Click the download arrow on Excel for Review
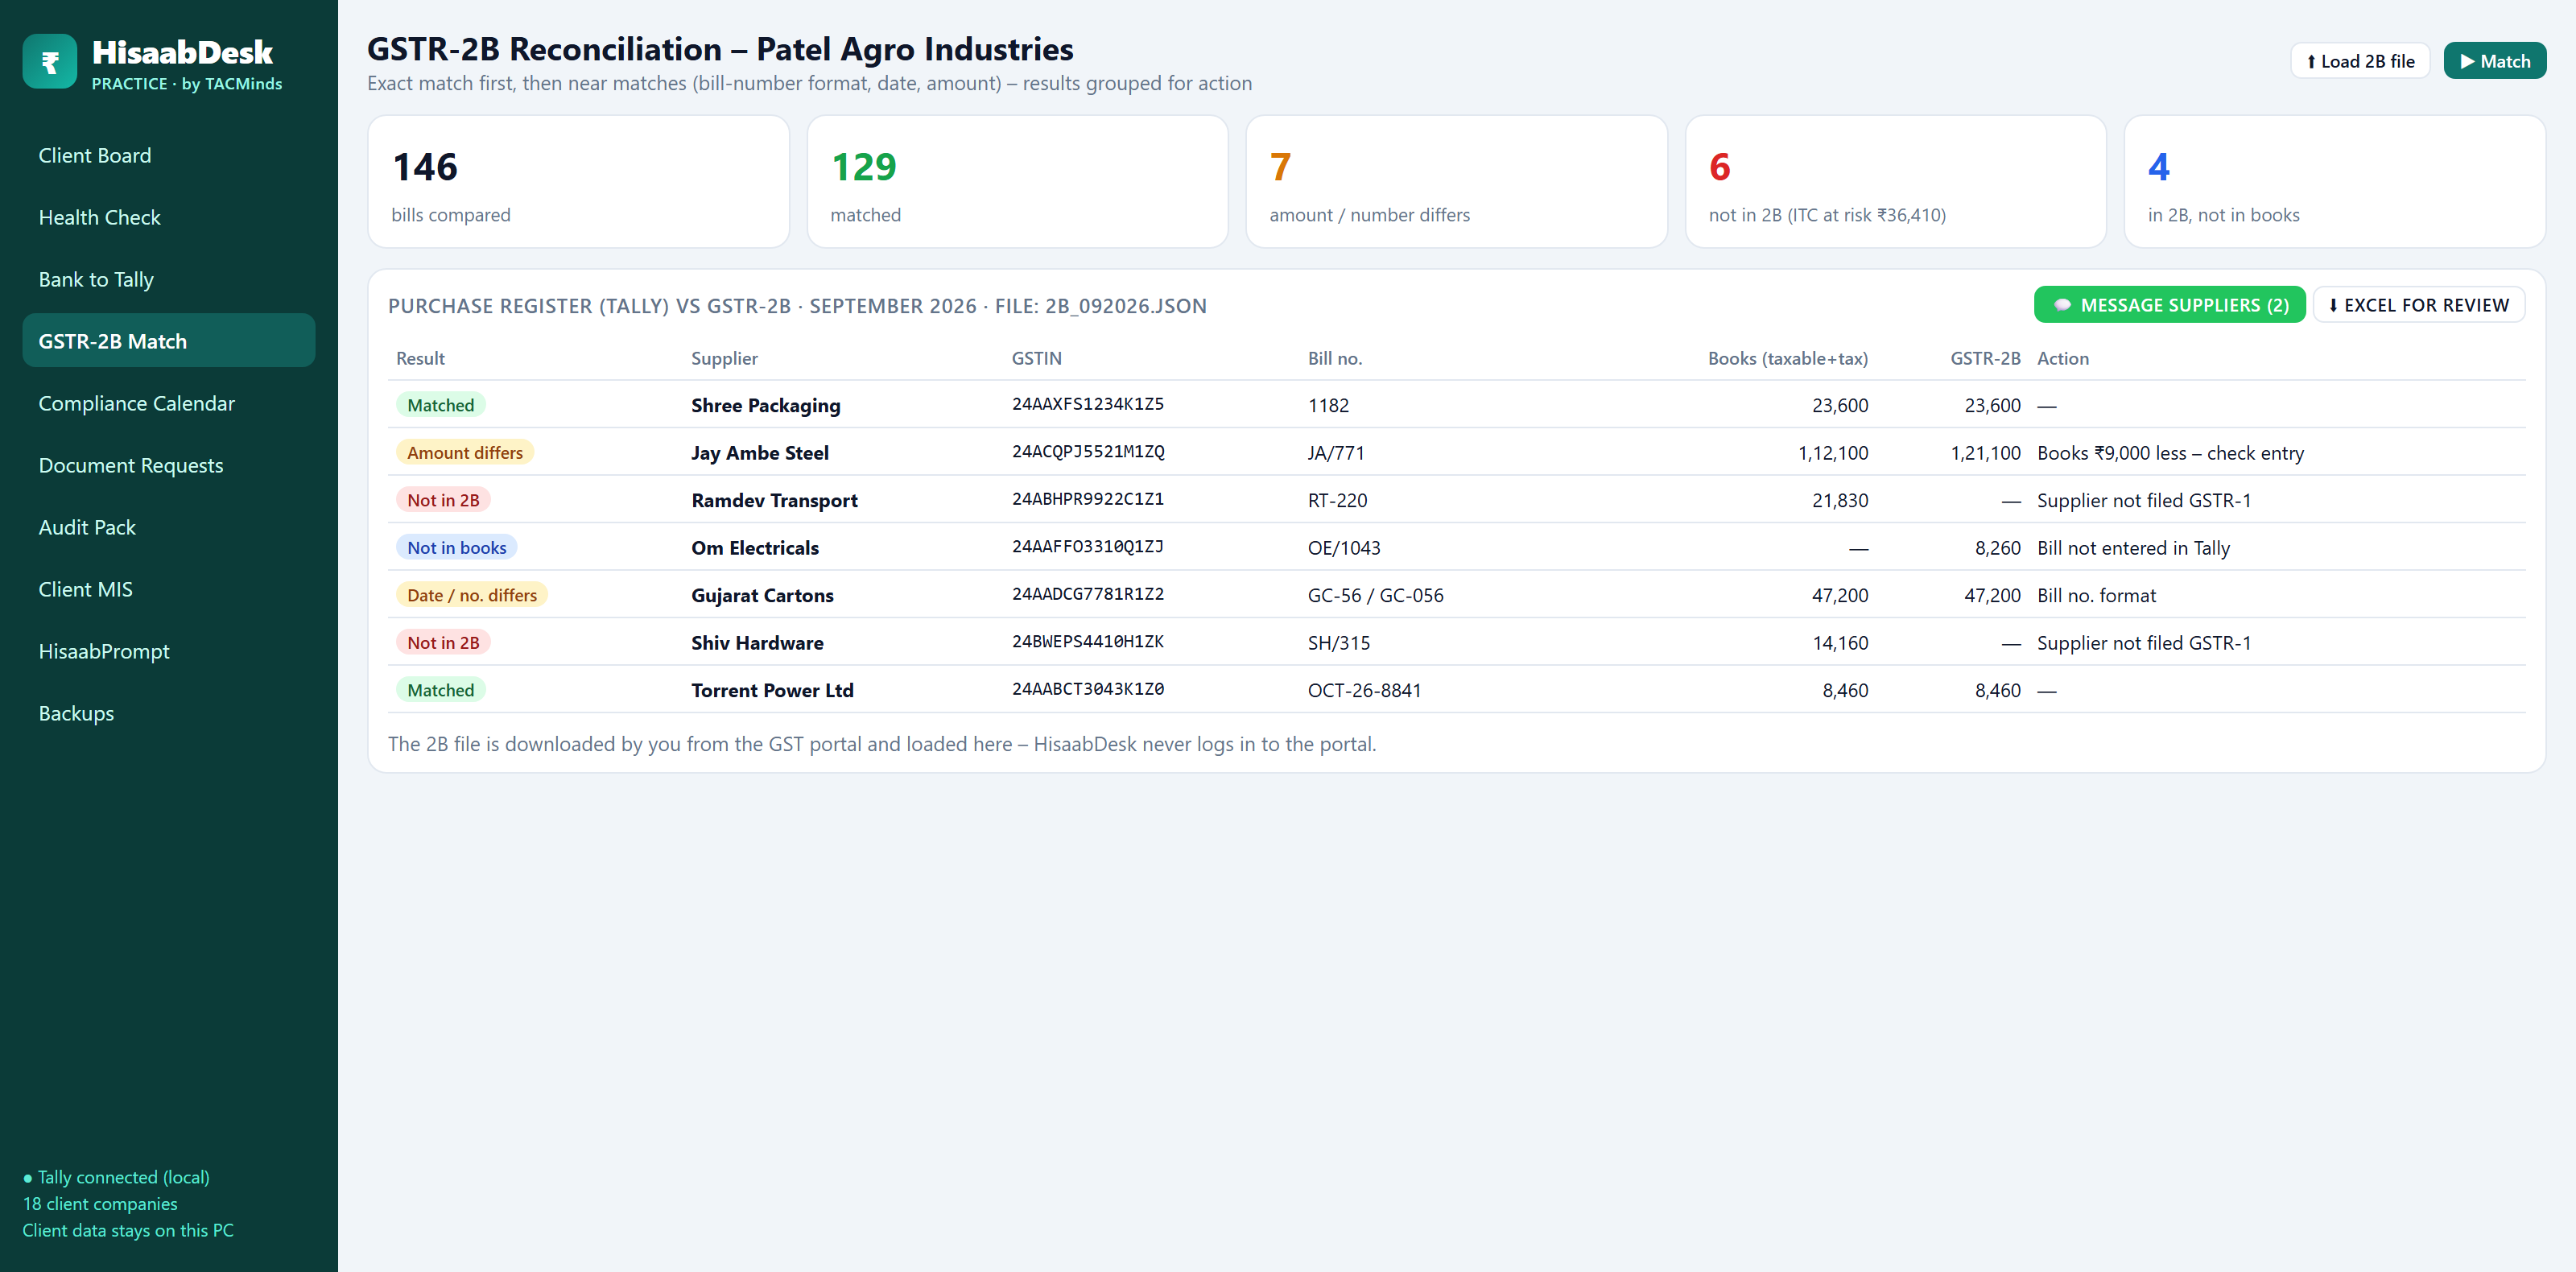Screen dimensions: 2576x1272 tap(2333, 305)
